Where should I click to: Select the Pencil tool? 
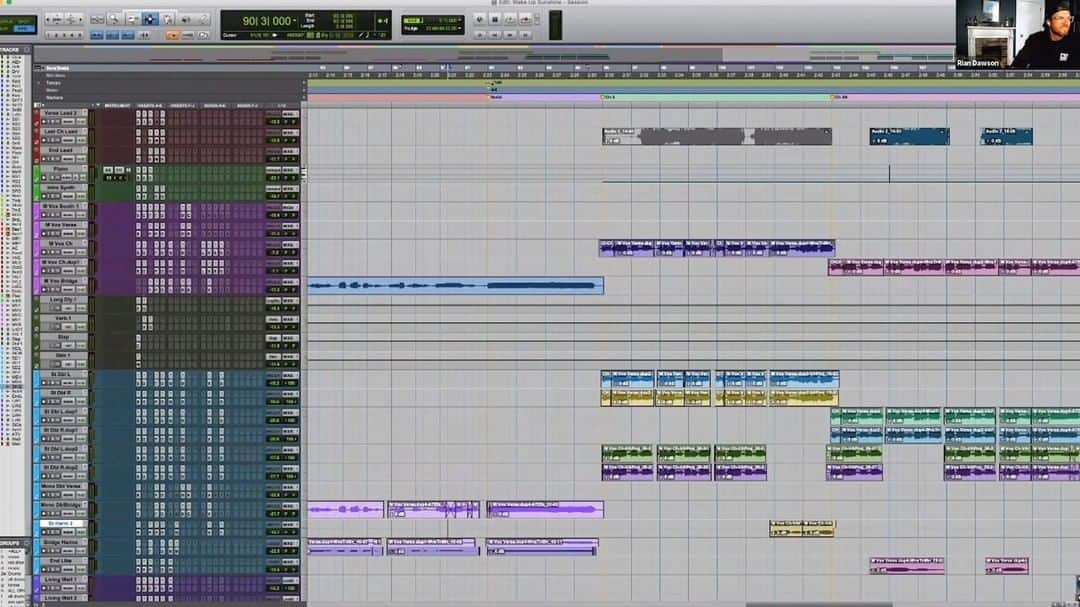[x=203, y=19]
